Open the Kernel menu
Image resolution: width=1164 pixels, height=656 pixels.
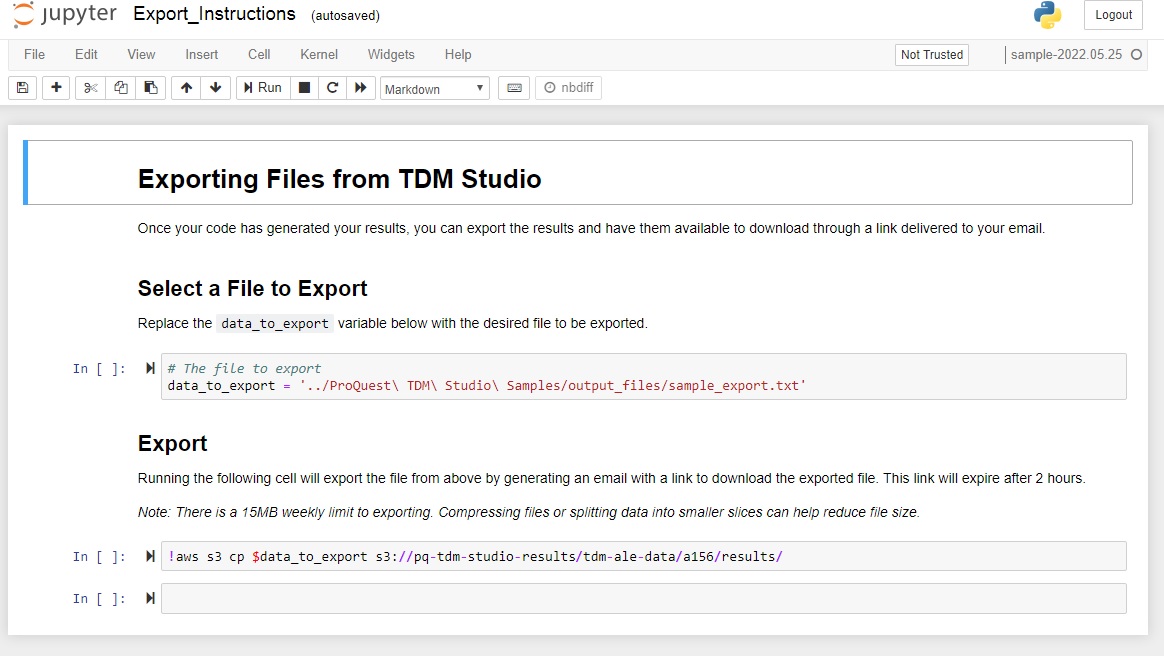(319, 54)
